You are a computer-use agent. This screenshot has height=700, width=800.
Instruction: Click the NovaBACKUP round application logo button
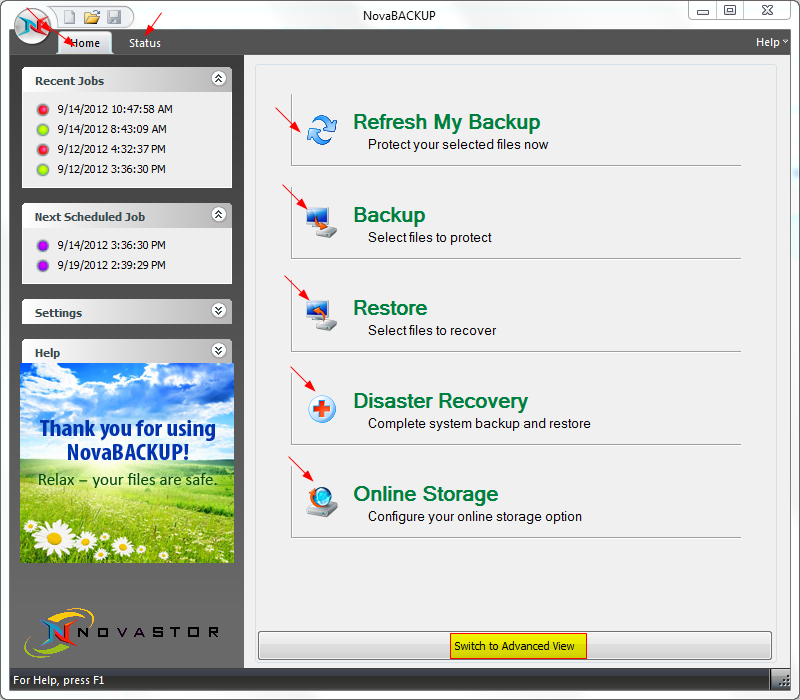pyautogui.click(x=32, y=26)
